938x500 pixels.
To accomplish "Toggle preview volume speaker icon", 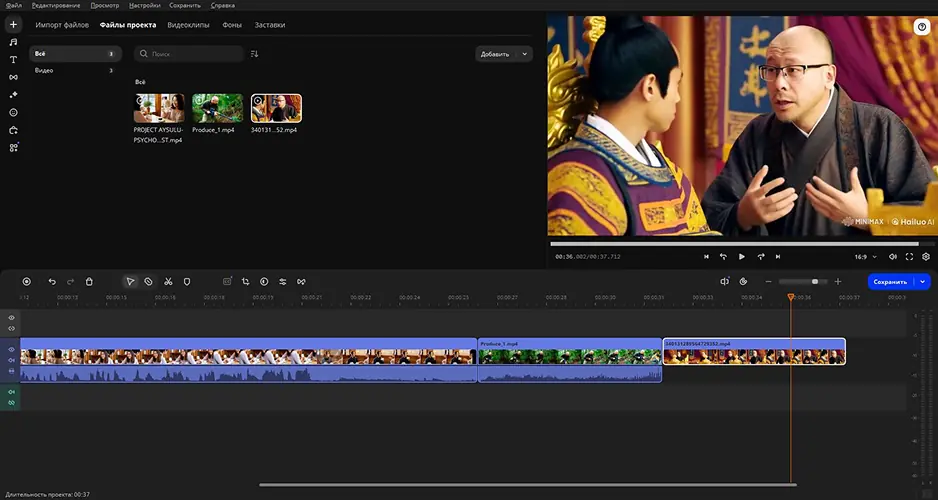I will pyautogui.click(x=893, y=257).
